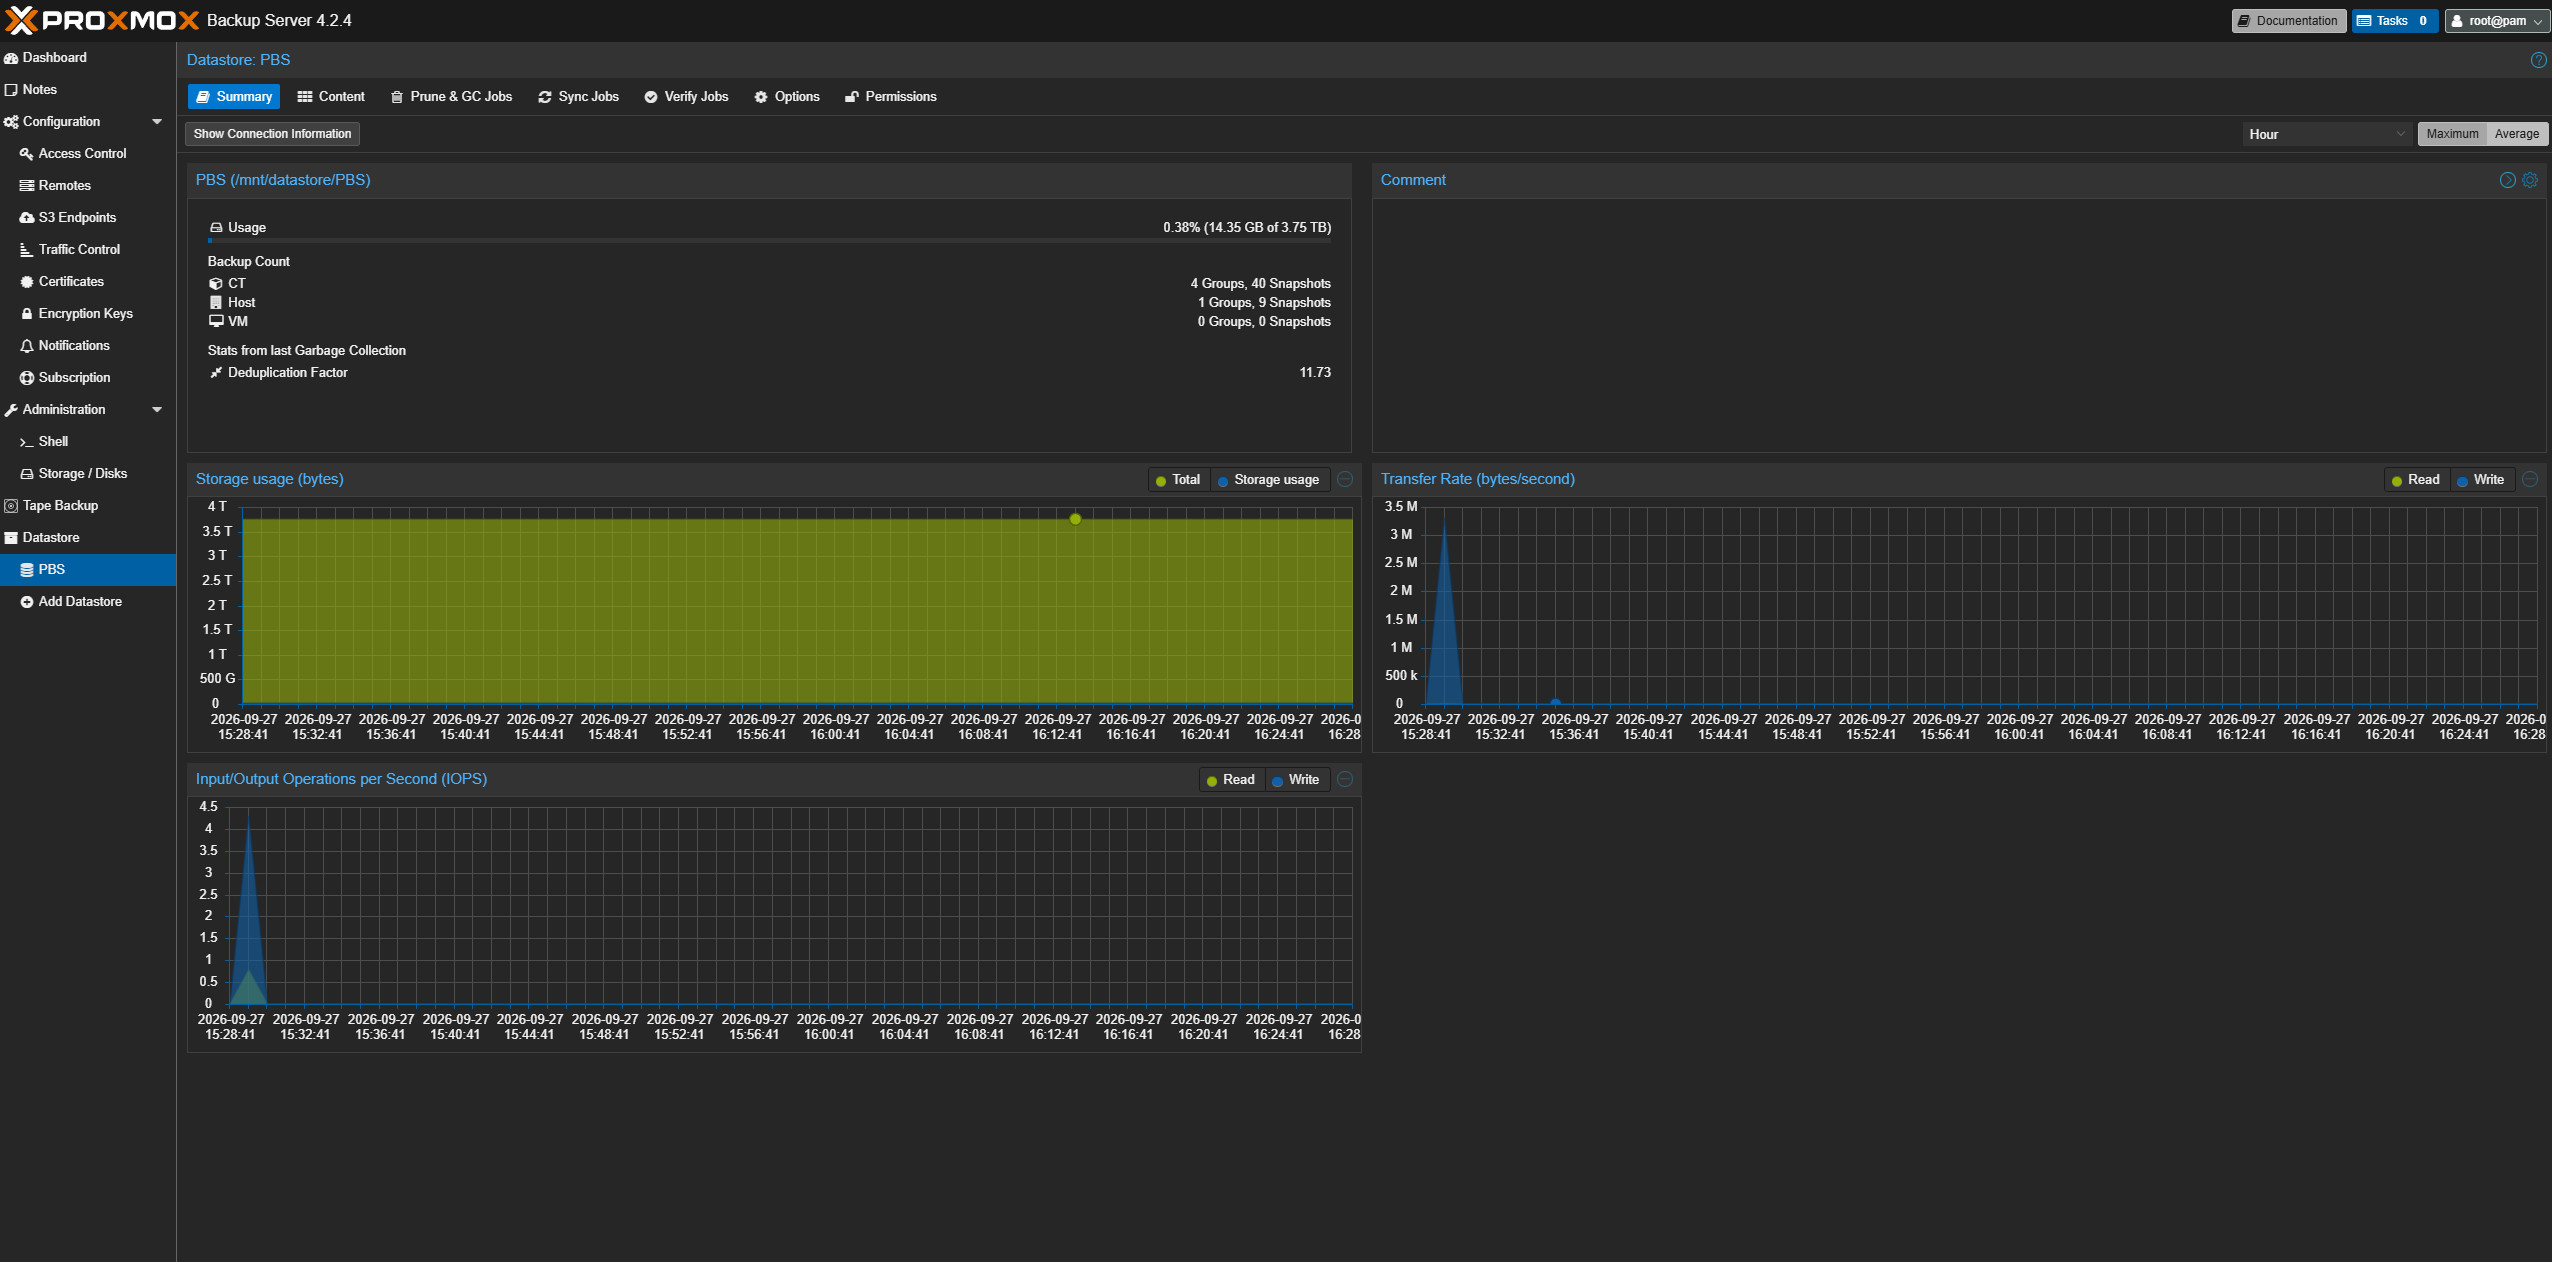The image size is (2552, 1262).
Task: Open the root@pam user menu
Action: point(2496,21)
